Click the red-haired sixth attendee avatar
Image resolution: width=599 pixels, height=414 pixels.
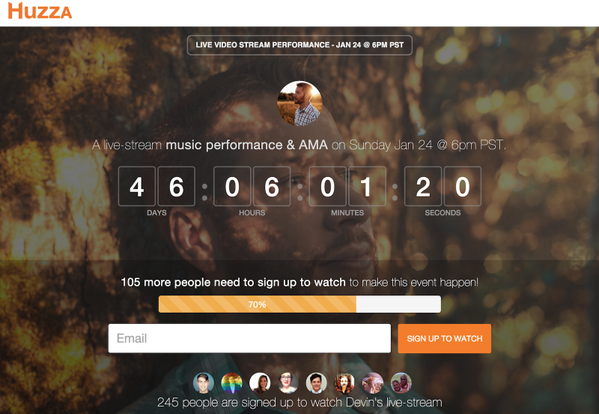(345, 383)
